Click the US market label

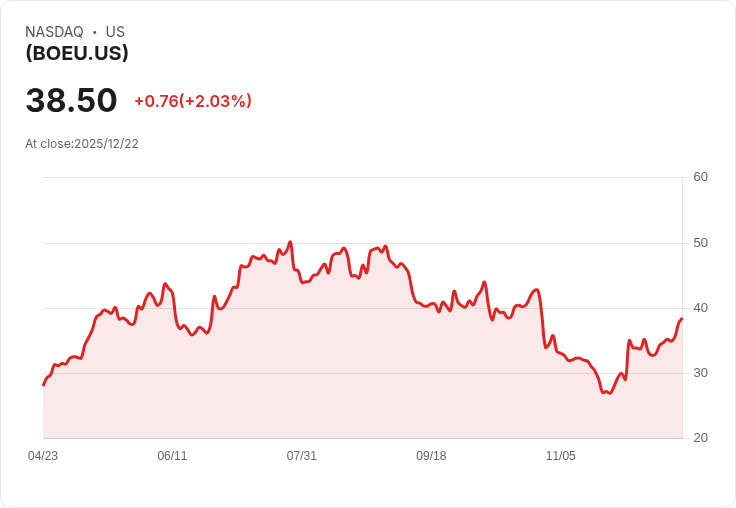click(x=115, y=32)
